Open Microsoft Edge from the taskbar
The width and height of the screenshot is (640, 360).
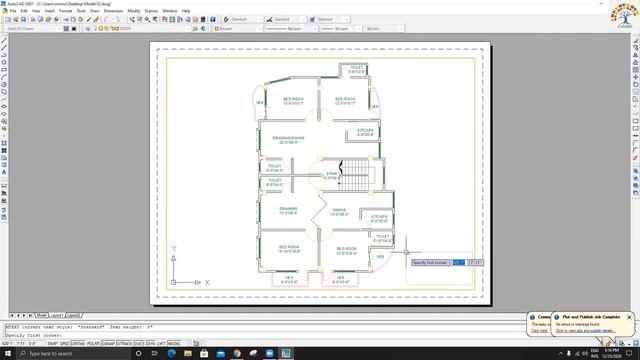(171, 353)
